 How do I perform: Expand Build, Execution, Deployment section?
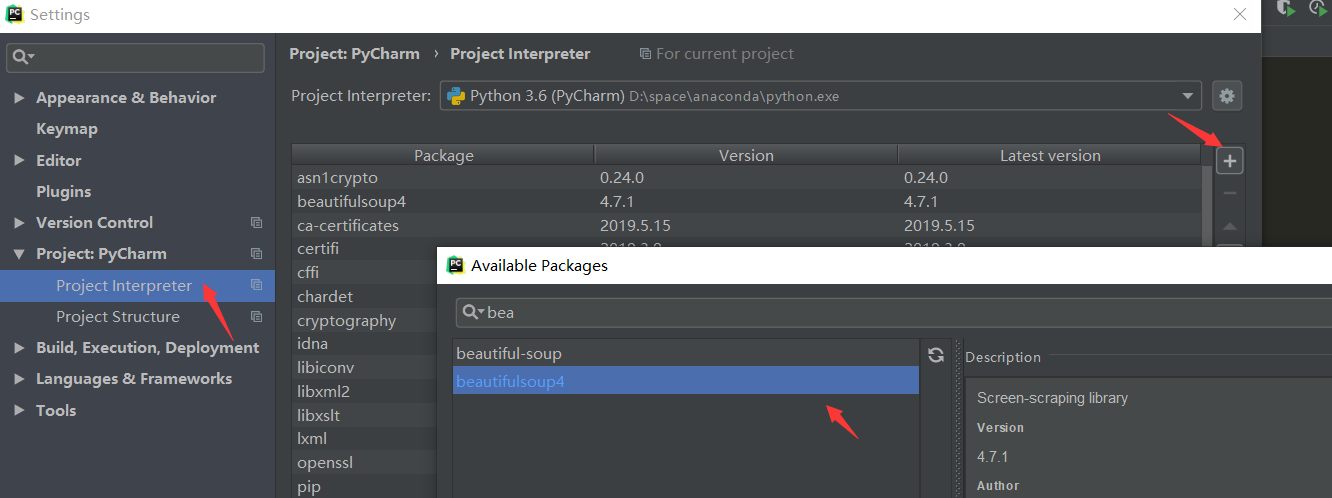coord(19,348)
